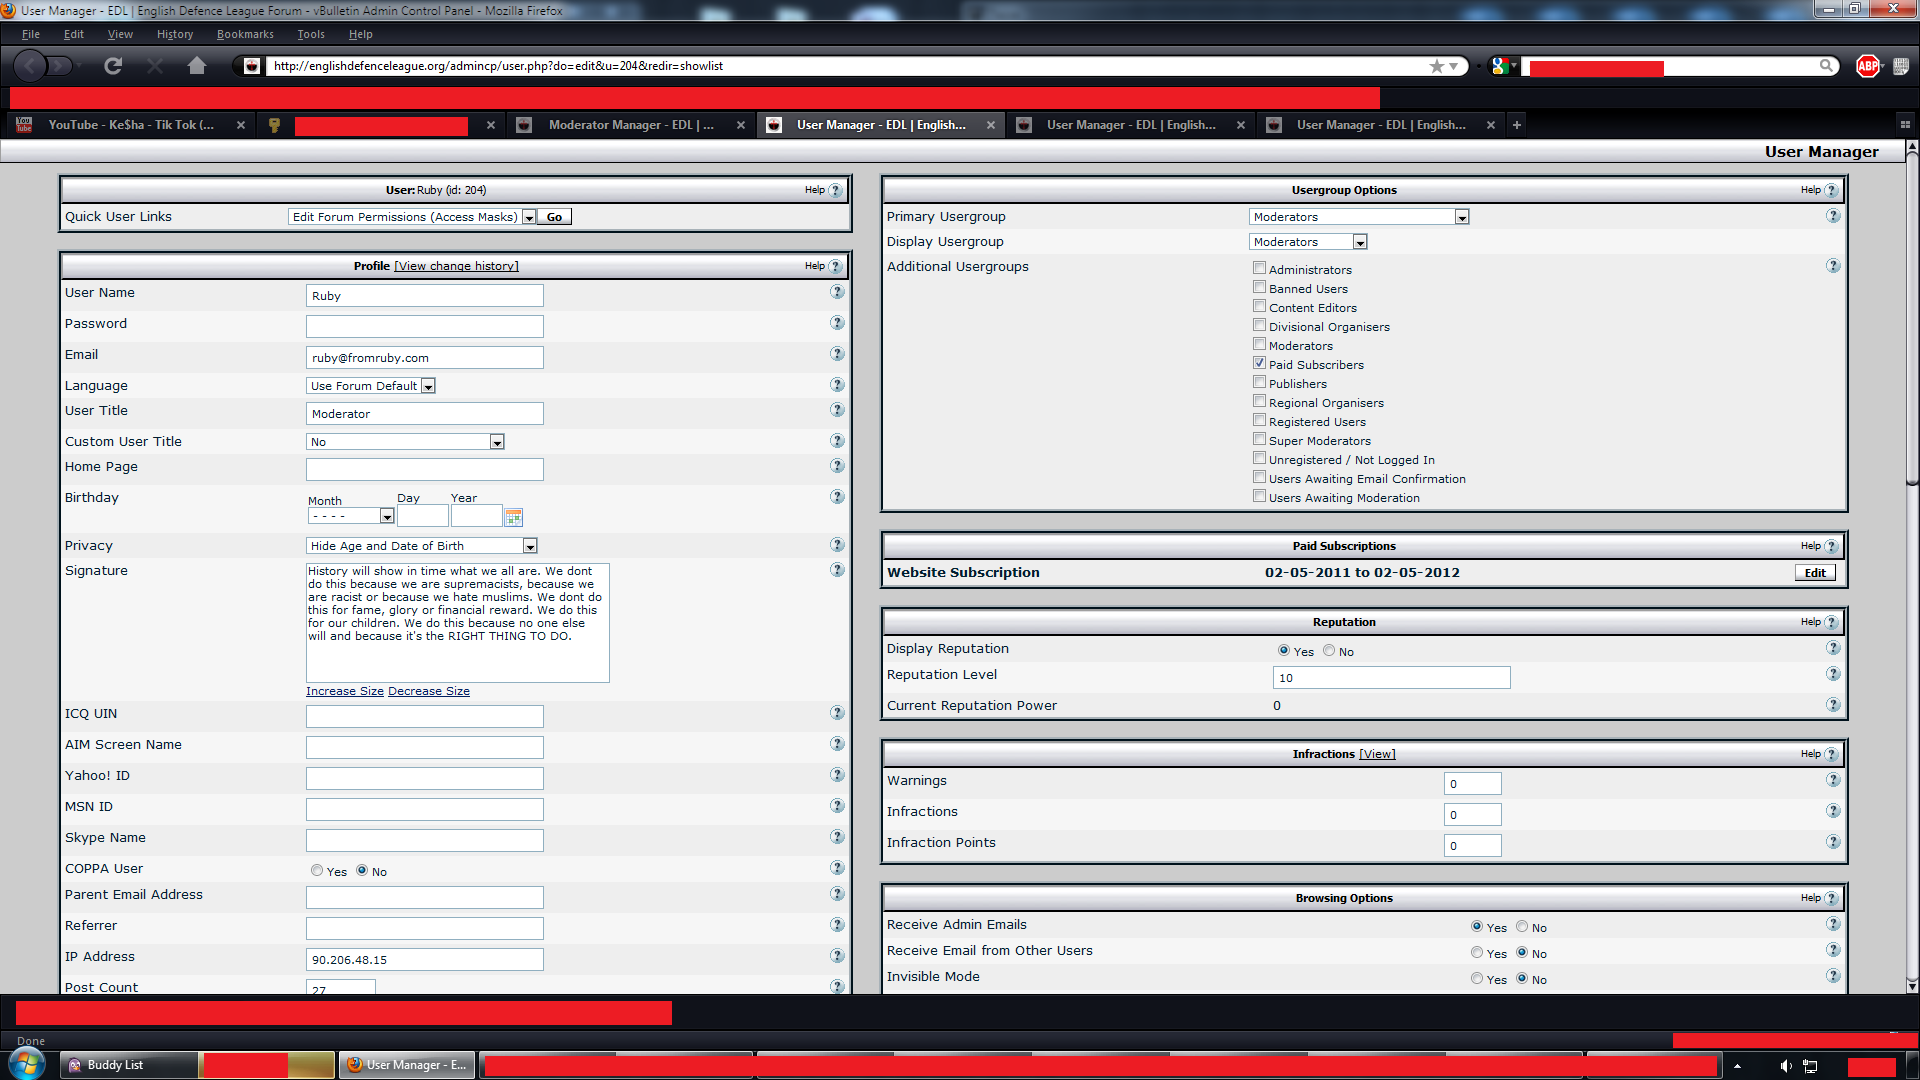
Task: Open the Custom User Title dropdown
Action: (496, 442)
